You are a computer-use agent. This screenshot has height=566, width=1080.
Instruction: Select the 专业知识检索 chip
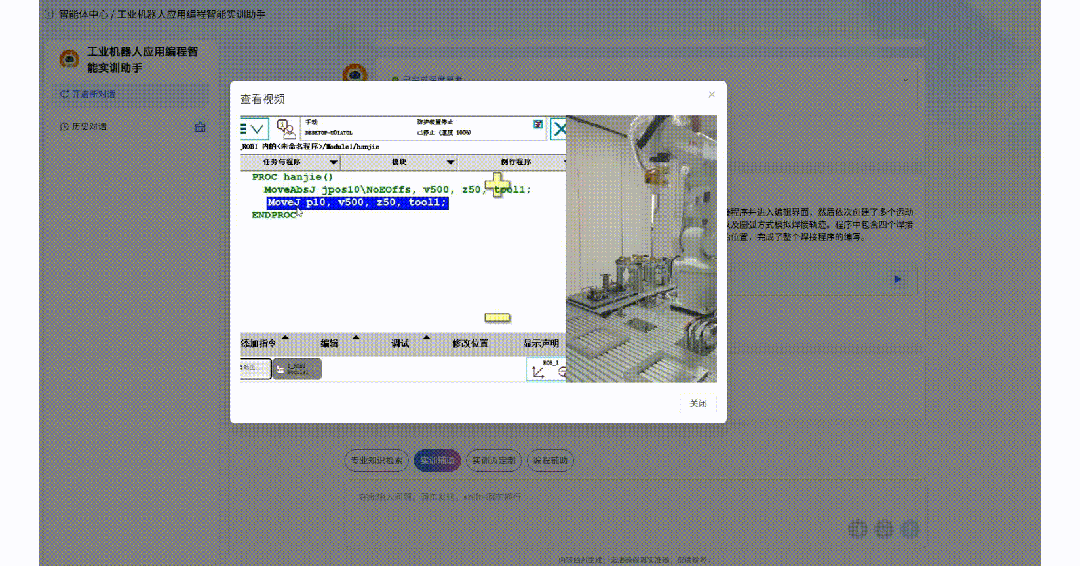click(x=376, y=461)
